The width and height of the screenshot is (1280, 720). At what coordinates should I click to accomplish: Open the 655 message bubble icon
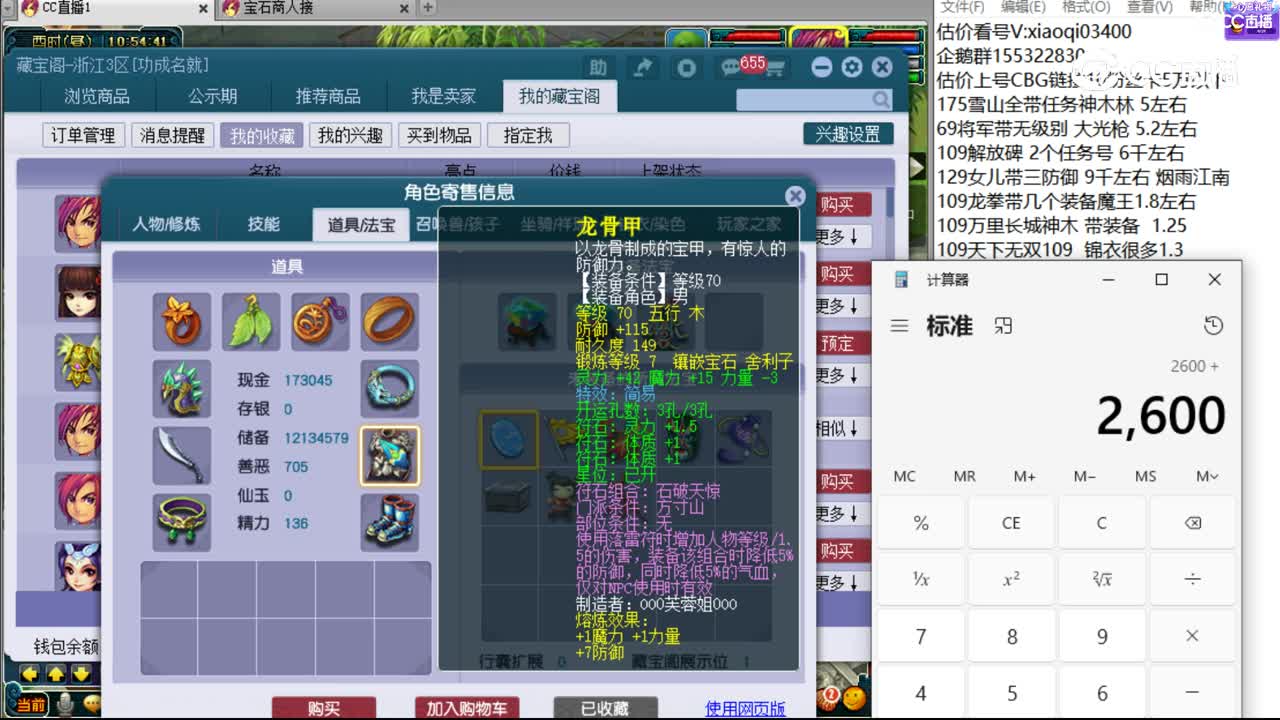(737, 66)
